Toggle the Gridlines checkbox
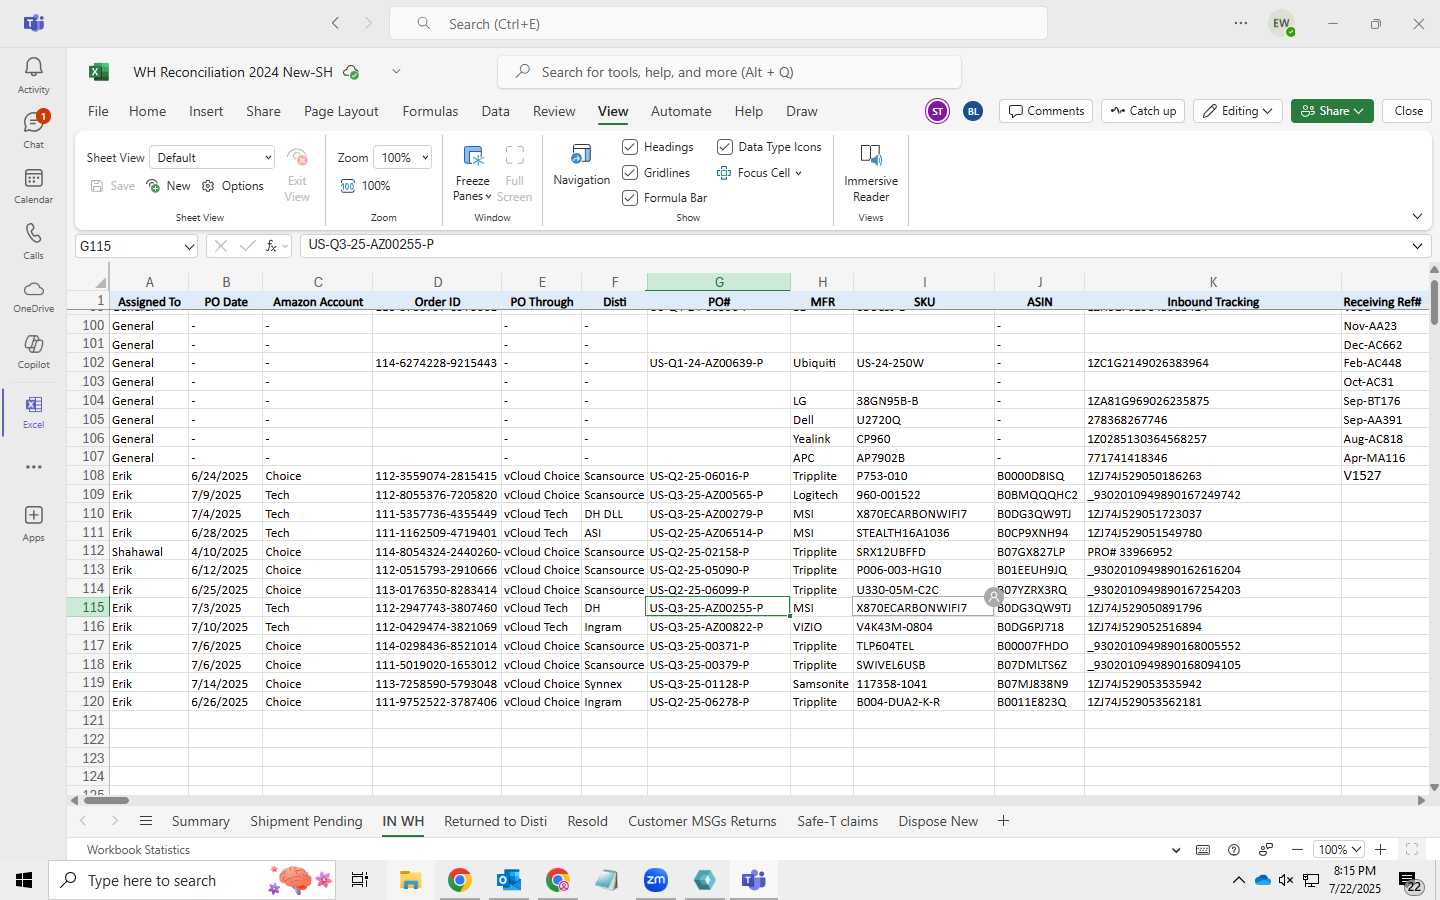The height and width of the screenshot is (900, 1440). point(630,173)
